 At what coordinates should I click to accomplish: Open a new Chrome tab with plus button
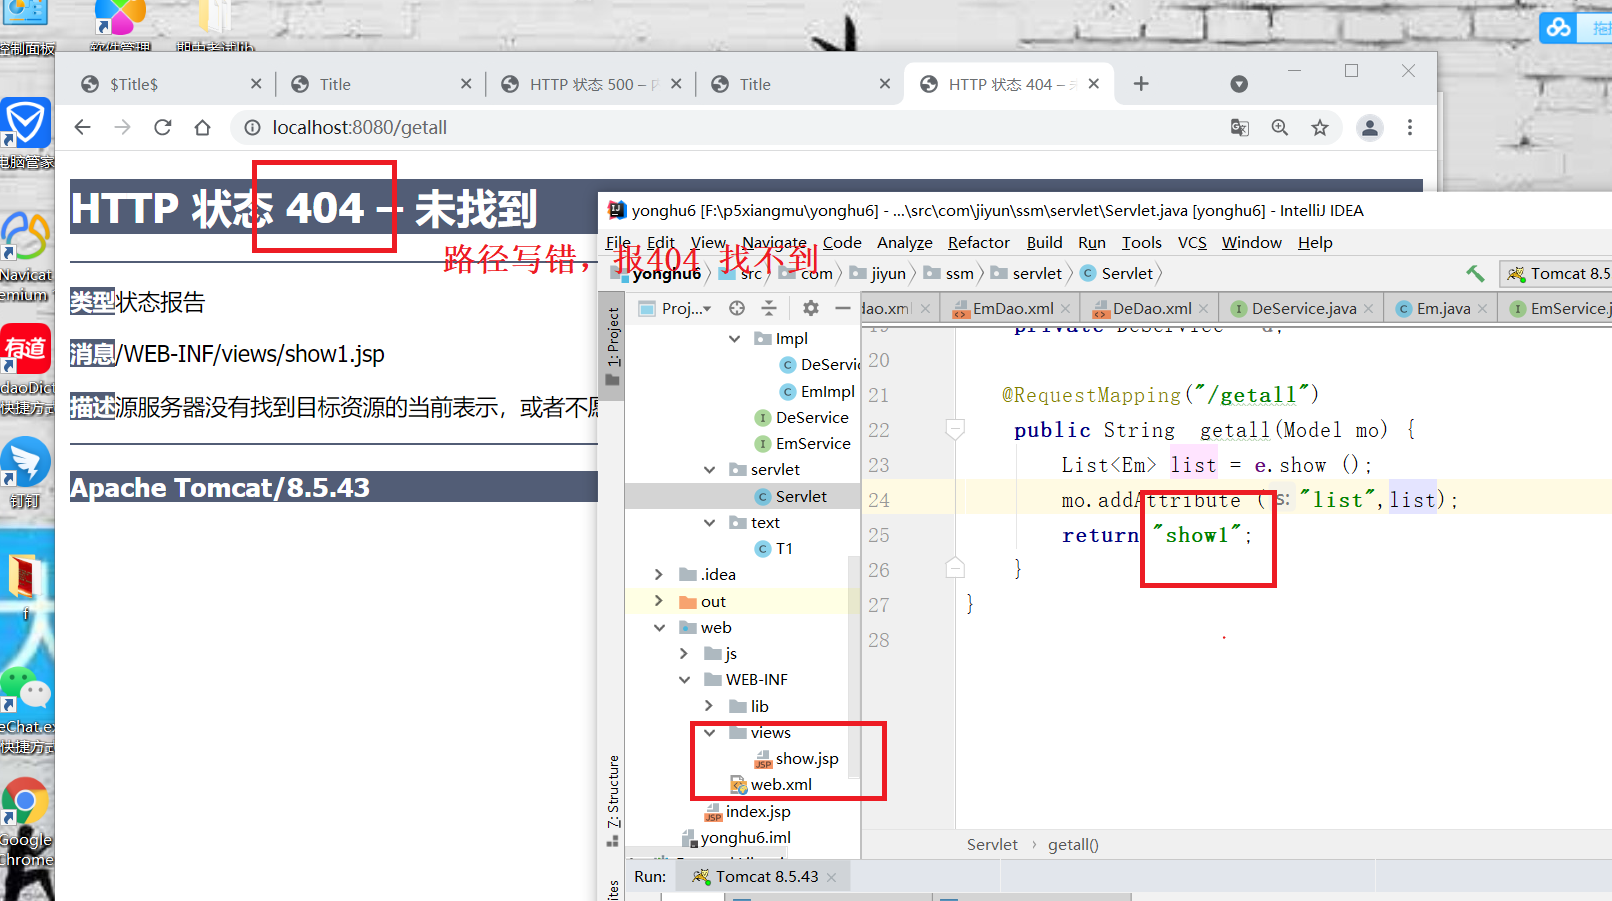pyautogui.click(x=1141, y=84)
